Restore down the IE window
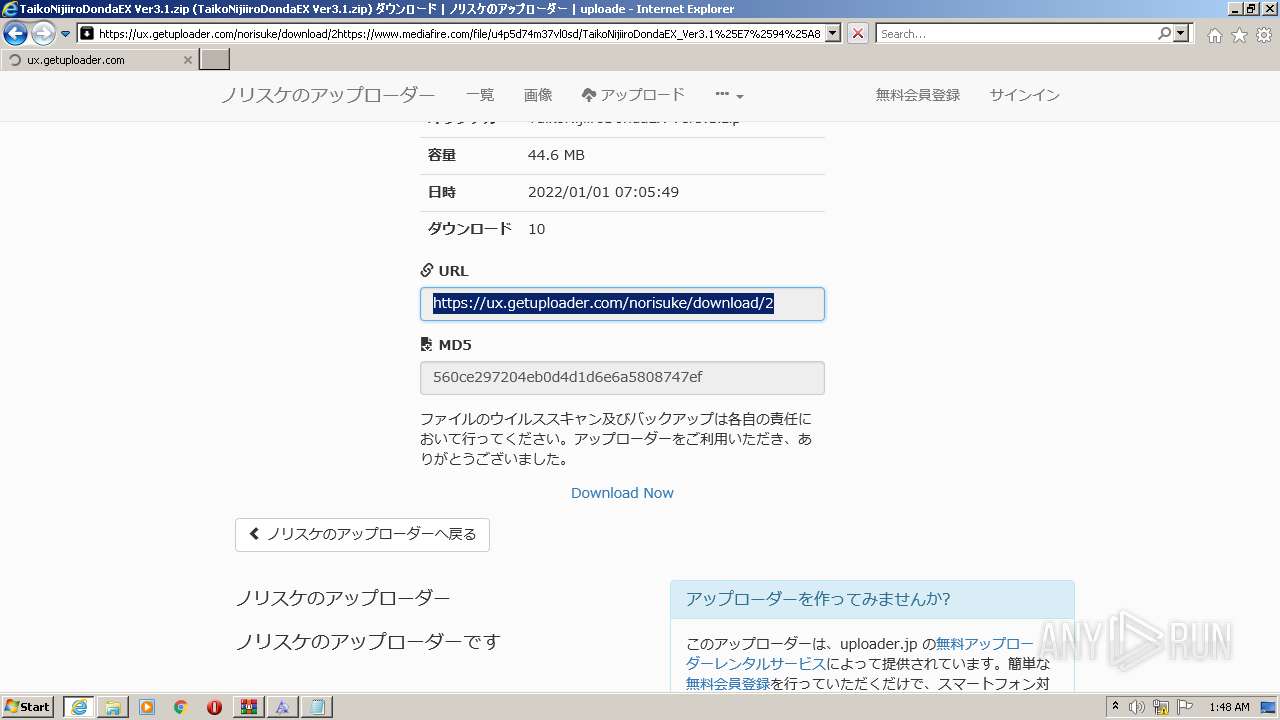 point(1251,8)
